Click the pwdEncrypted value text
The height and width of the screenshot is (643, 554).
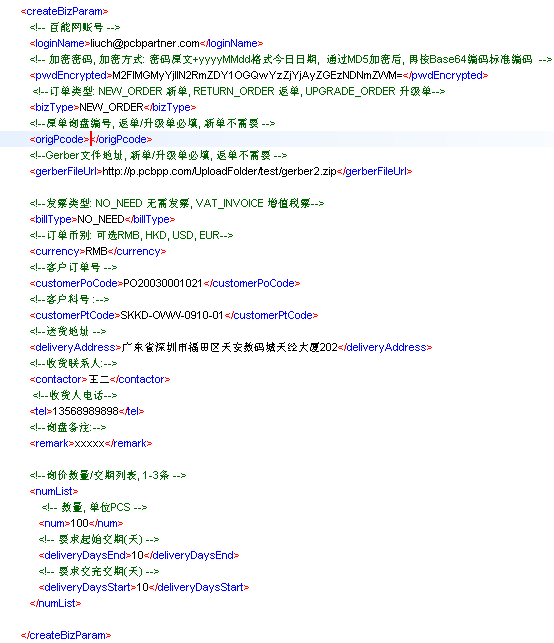coord(257,75)
